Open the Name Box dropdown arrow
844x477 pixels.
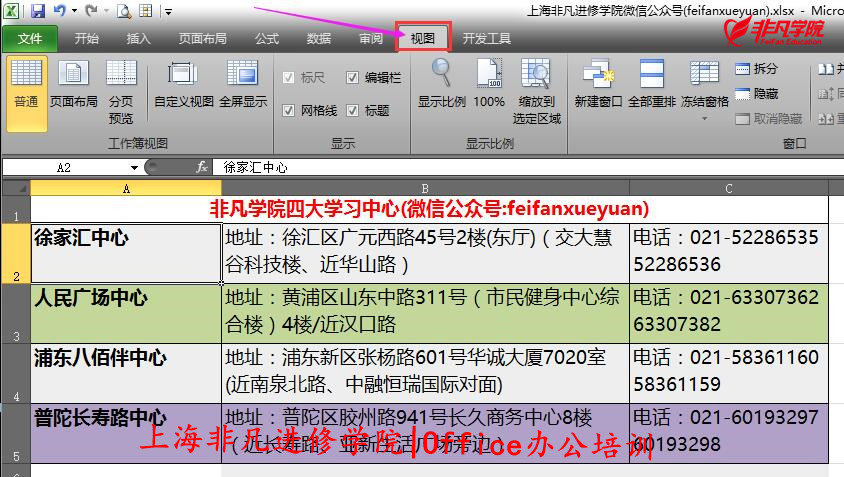tap(134, 167)
